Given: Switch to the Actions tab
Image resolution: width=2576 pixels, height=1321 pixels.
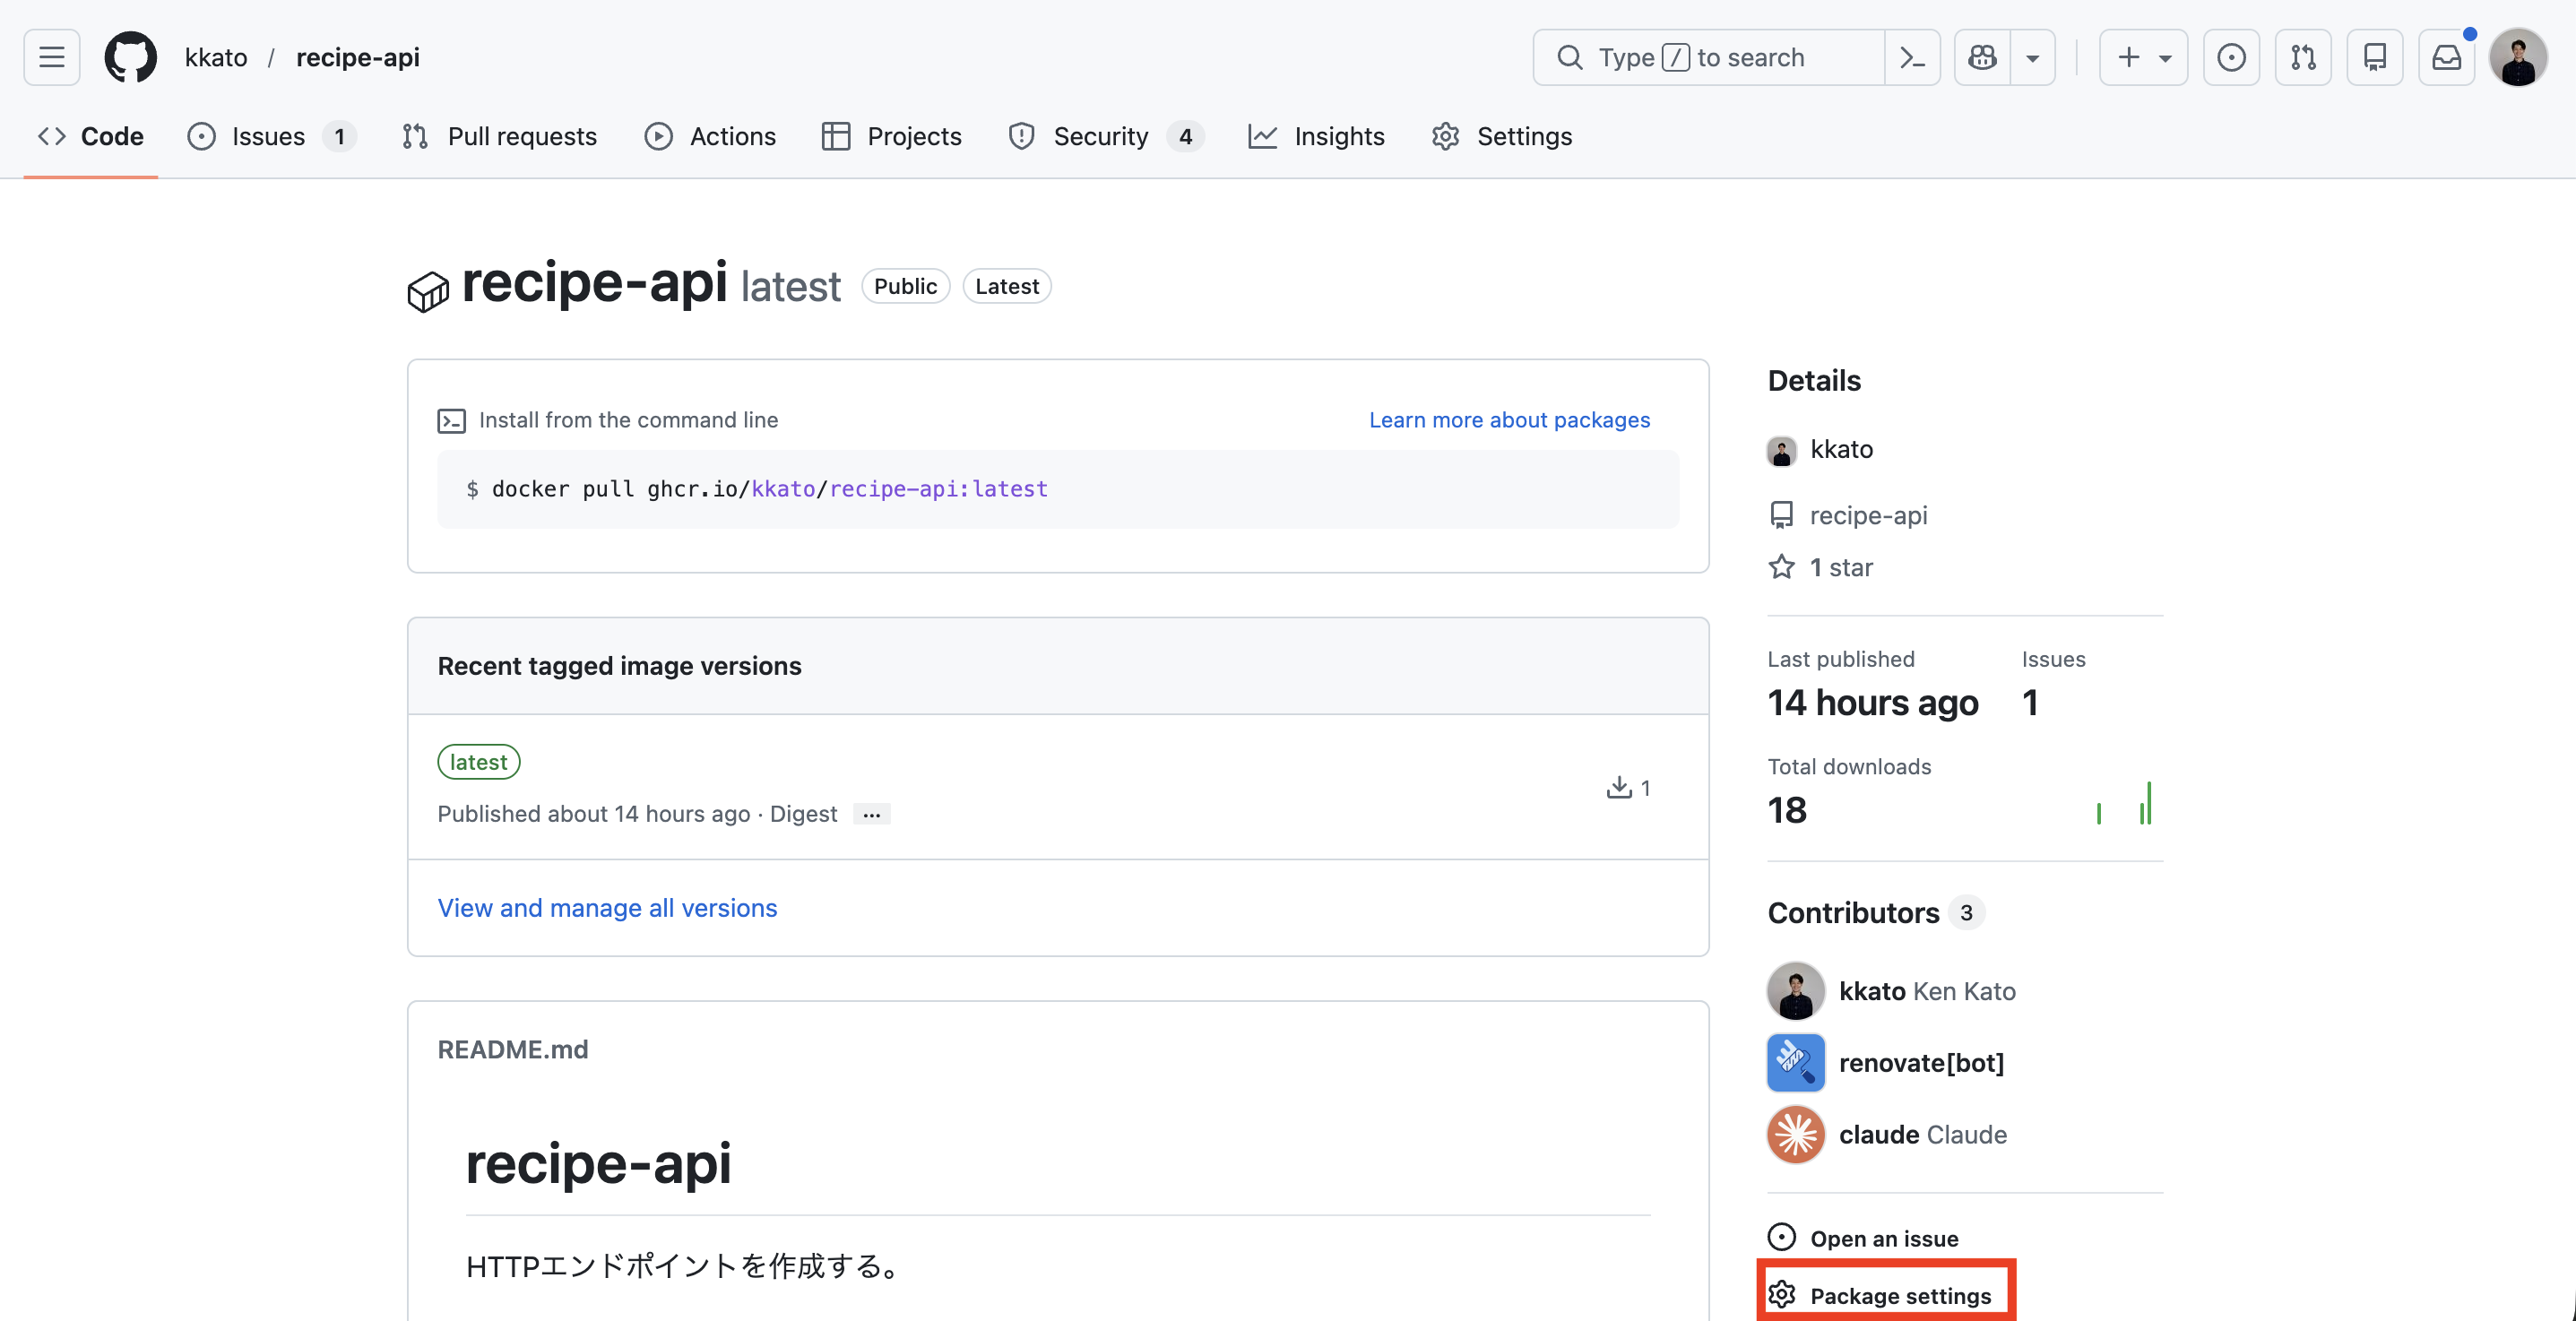Looking at the screenshot, I should pos(710,136).
